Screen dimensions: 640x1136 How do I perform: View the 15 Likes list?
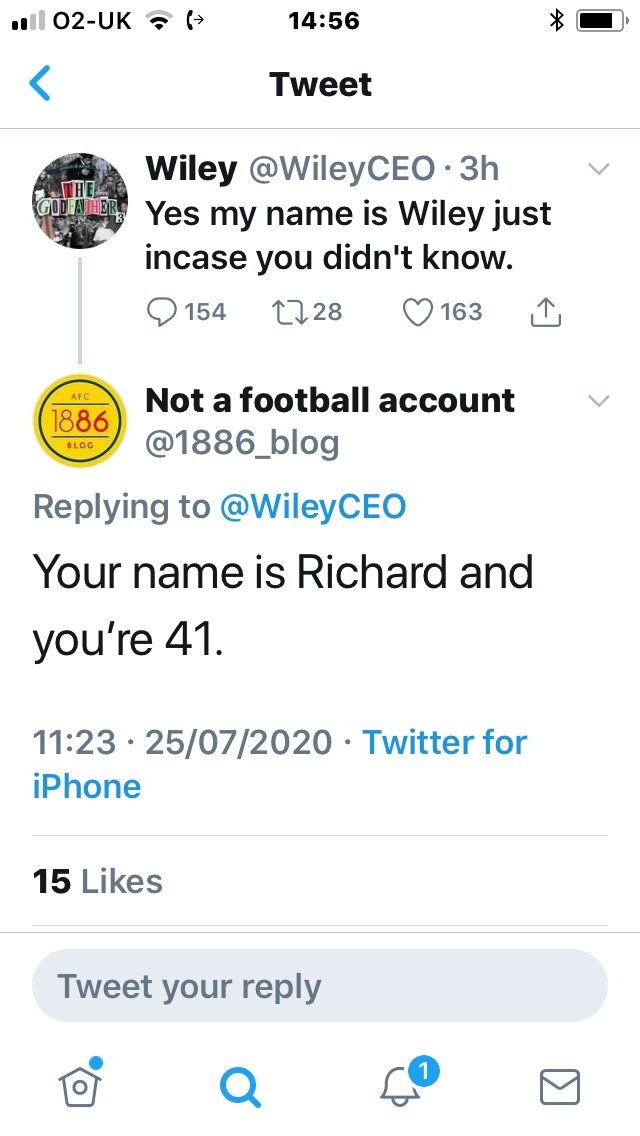pyautogui.click(x=98, y=881)
